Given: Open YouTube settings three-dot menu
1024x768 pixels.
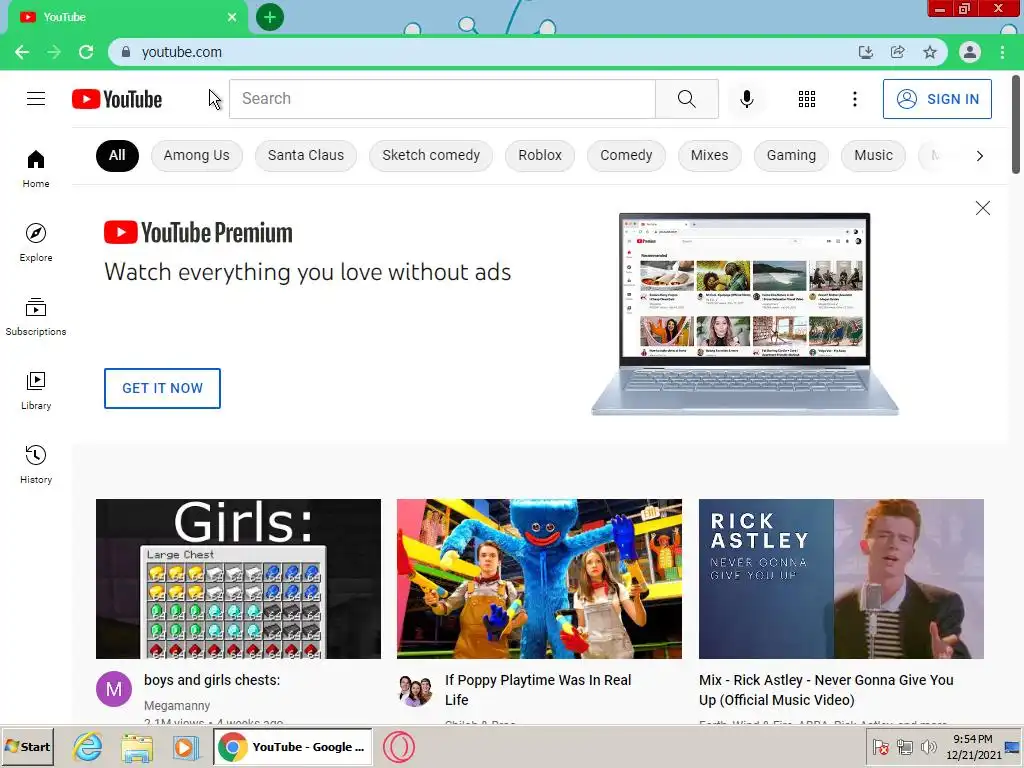Looking at the screenshot, I should pyautogui.click(x=854, y=99).
